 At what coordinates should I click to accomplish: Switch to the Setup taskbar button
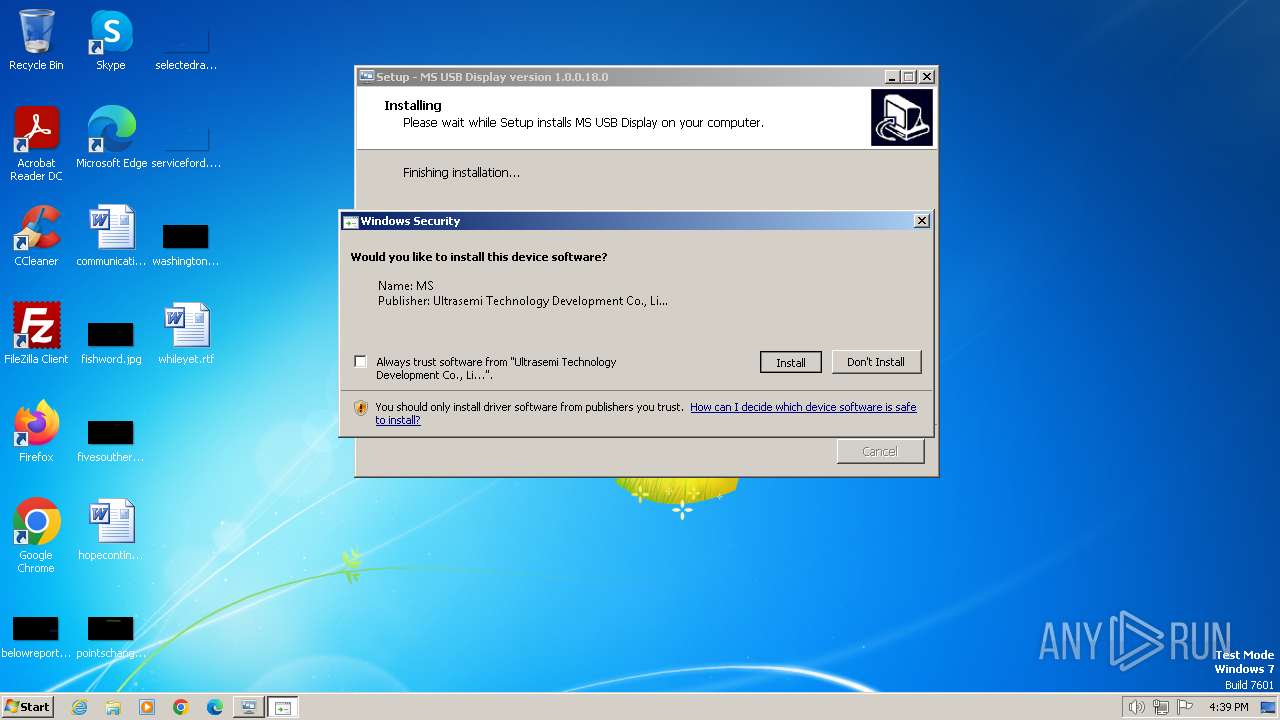248,707
